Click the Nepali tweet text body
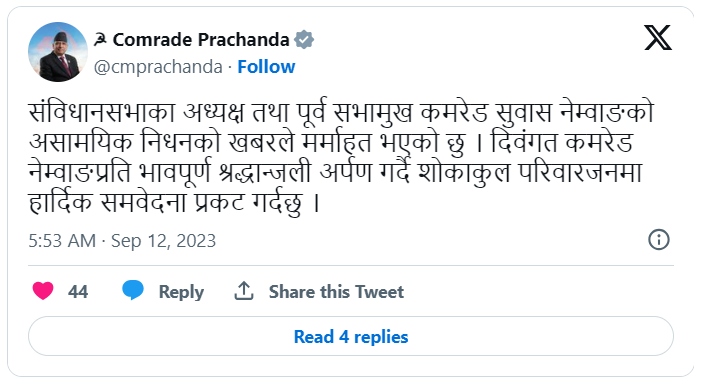Screen dimensions: 722x383 pyautogui.click(x=341, y=157)
